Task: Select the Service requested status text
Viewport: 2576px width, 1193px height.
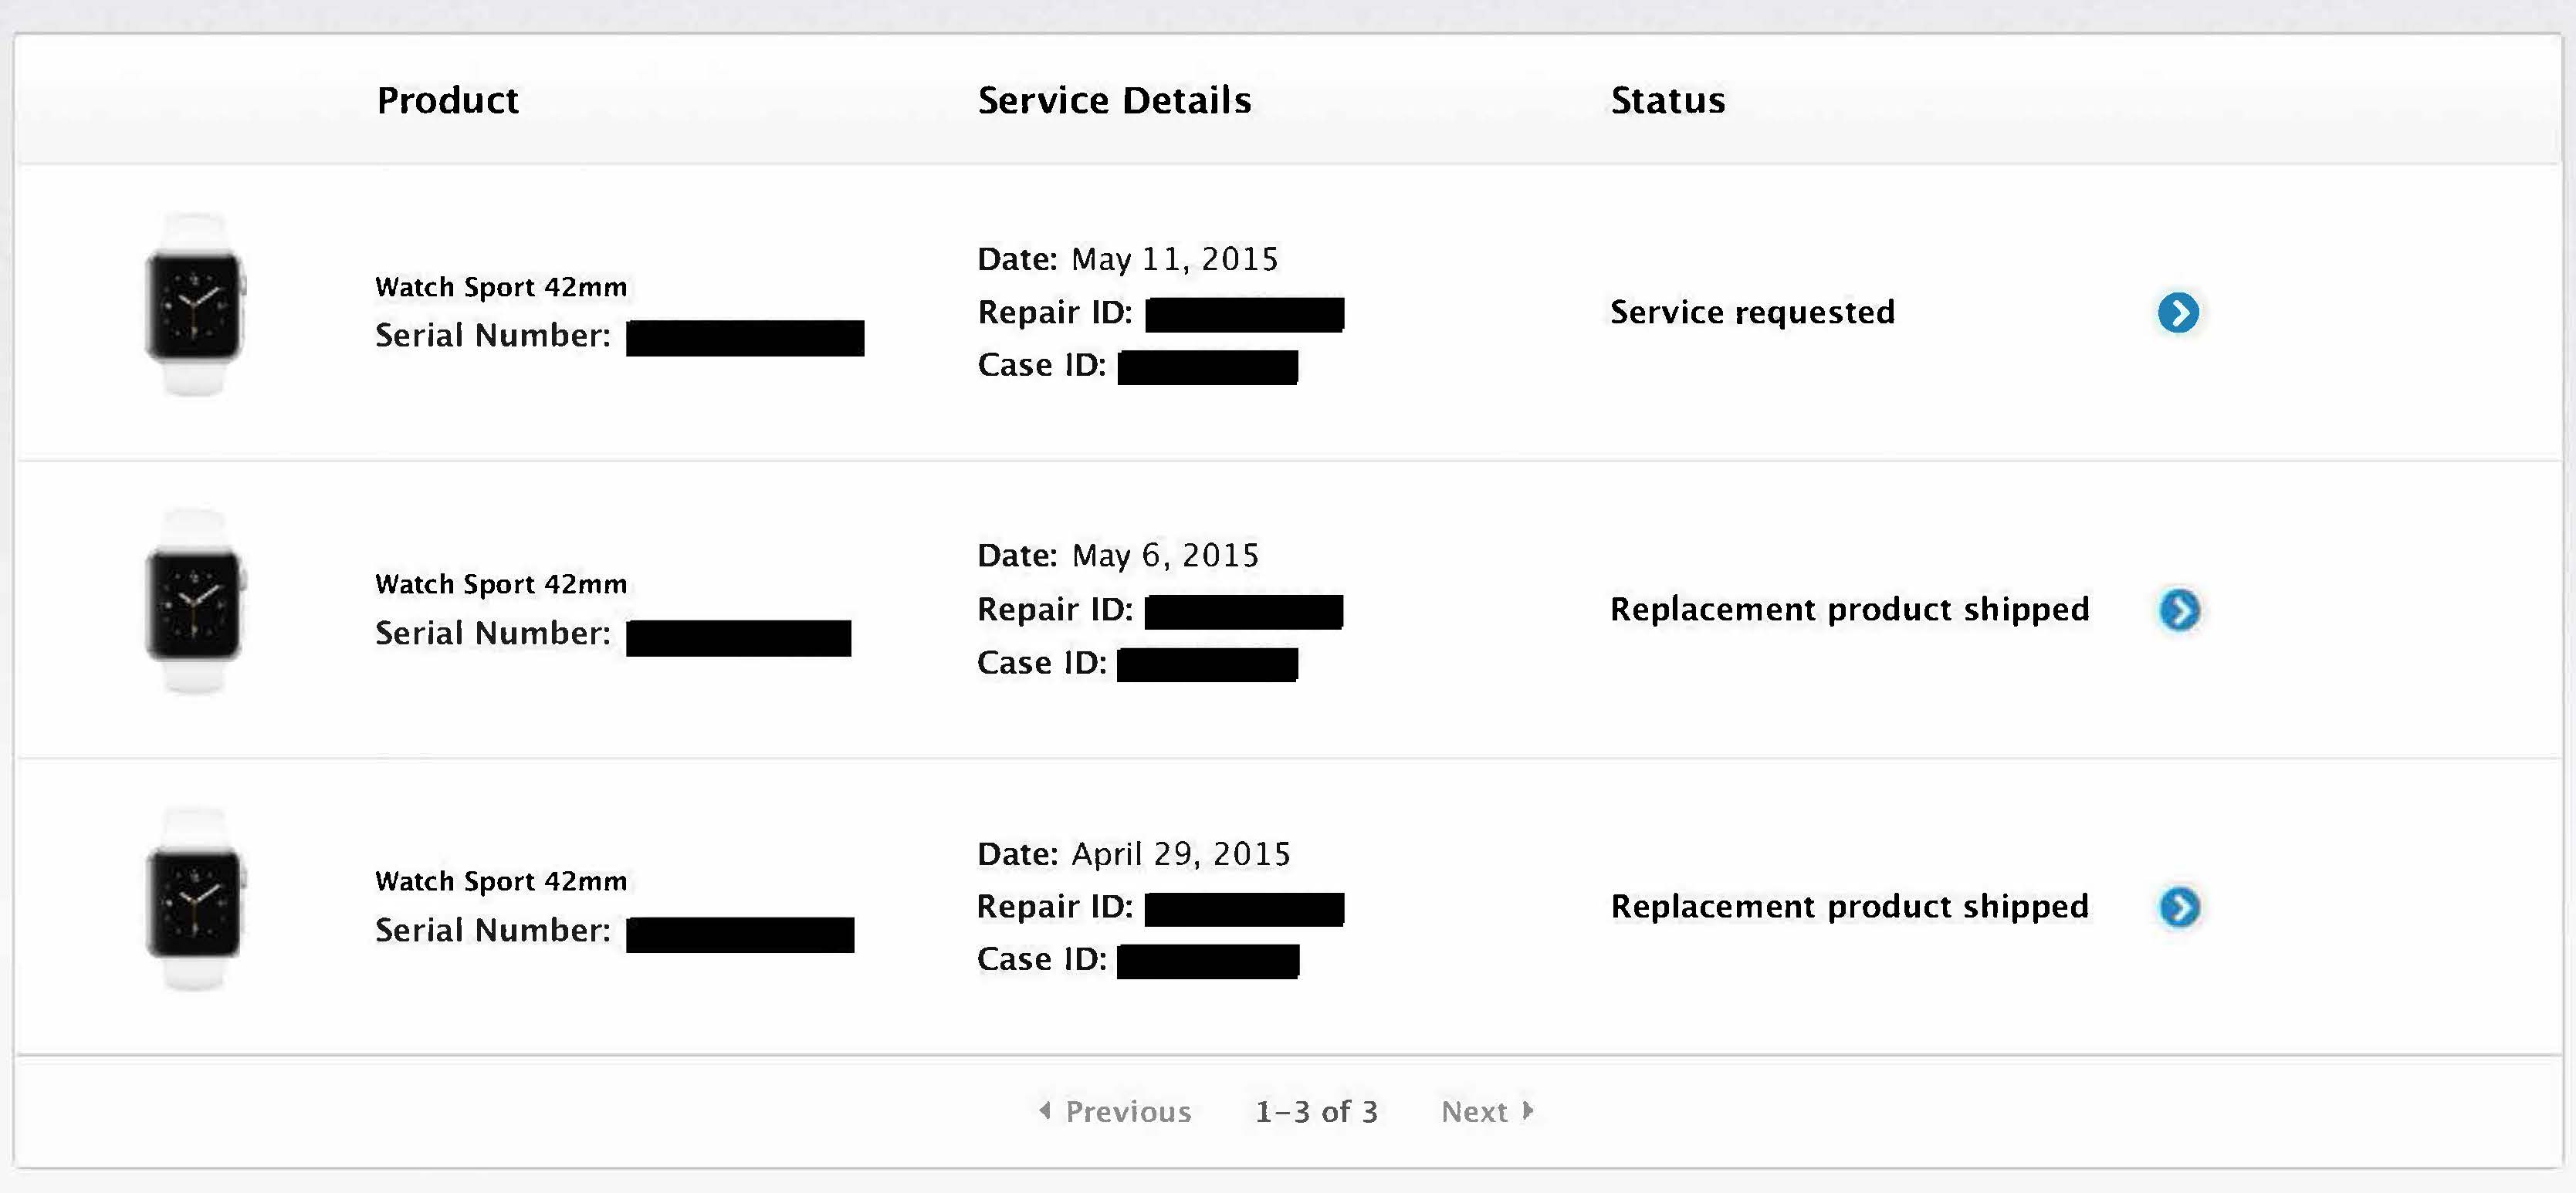Action: click(x=1752, y=312)
